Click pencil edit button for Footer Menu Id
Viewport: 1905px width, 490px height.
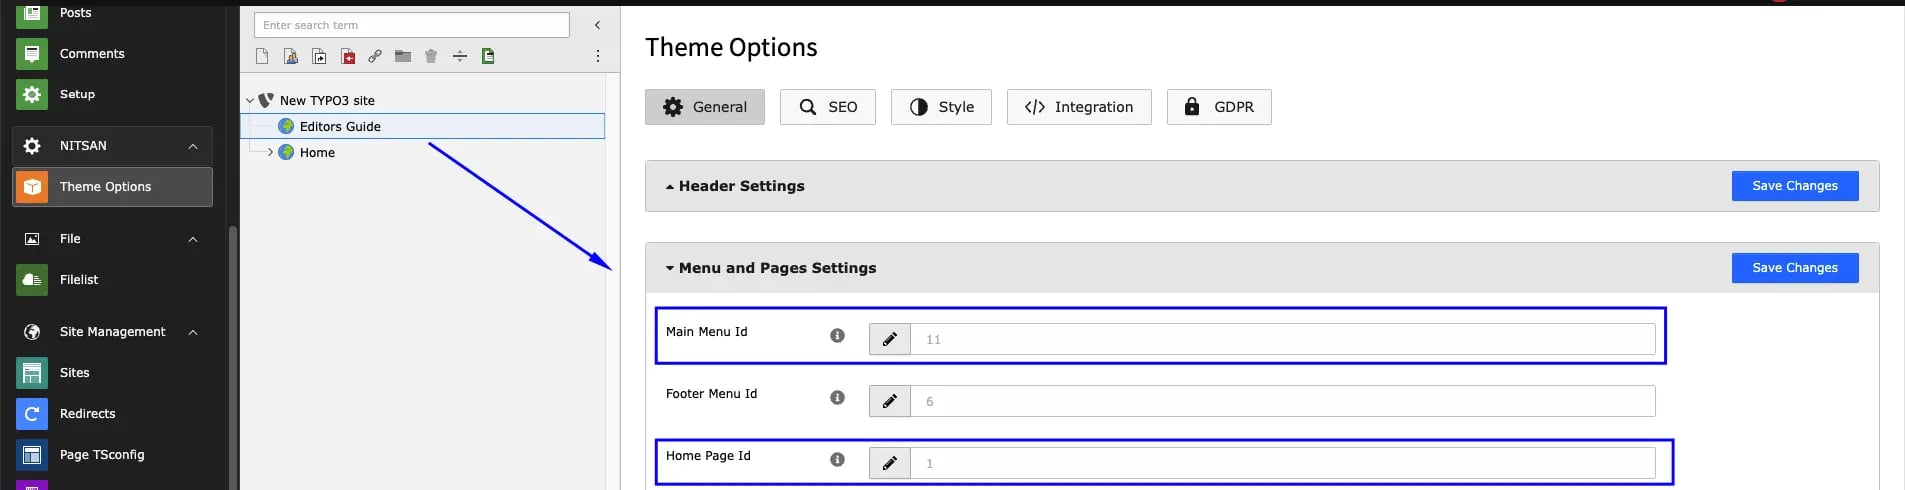(890, 401)
